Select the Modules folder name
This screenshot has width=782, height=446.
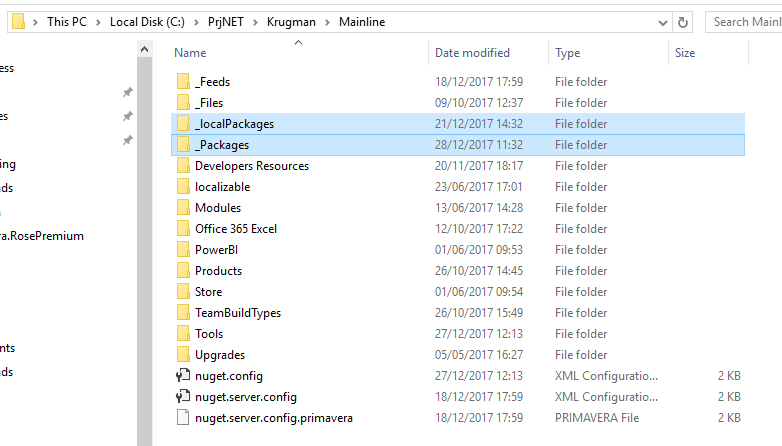[x=218, y=208]
